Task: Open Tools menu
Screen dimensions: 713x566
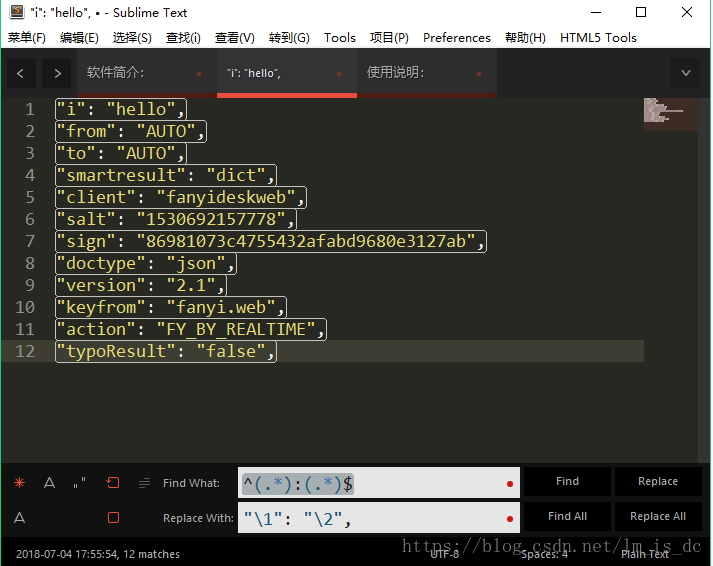Action: point(340,37)
